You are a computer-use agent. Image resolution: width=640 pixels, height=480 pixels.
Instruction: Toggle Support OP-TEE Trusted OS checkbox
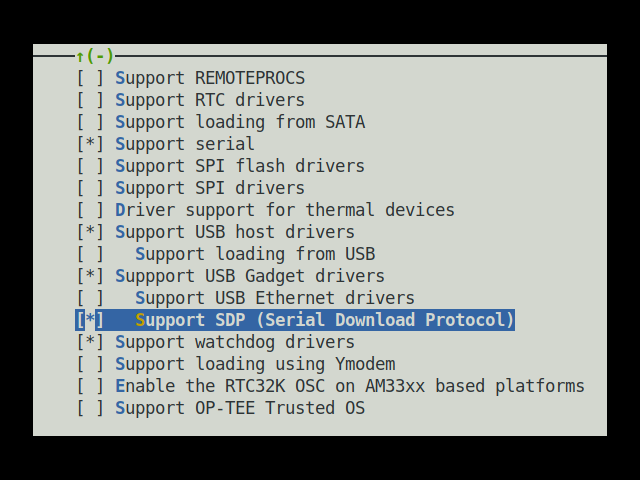point(91,408)
